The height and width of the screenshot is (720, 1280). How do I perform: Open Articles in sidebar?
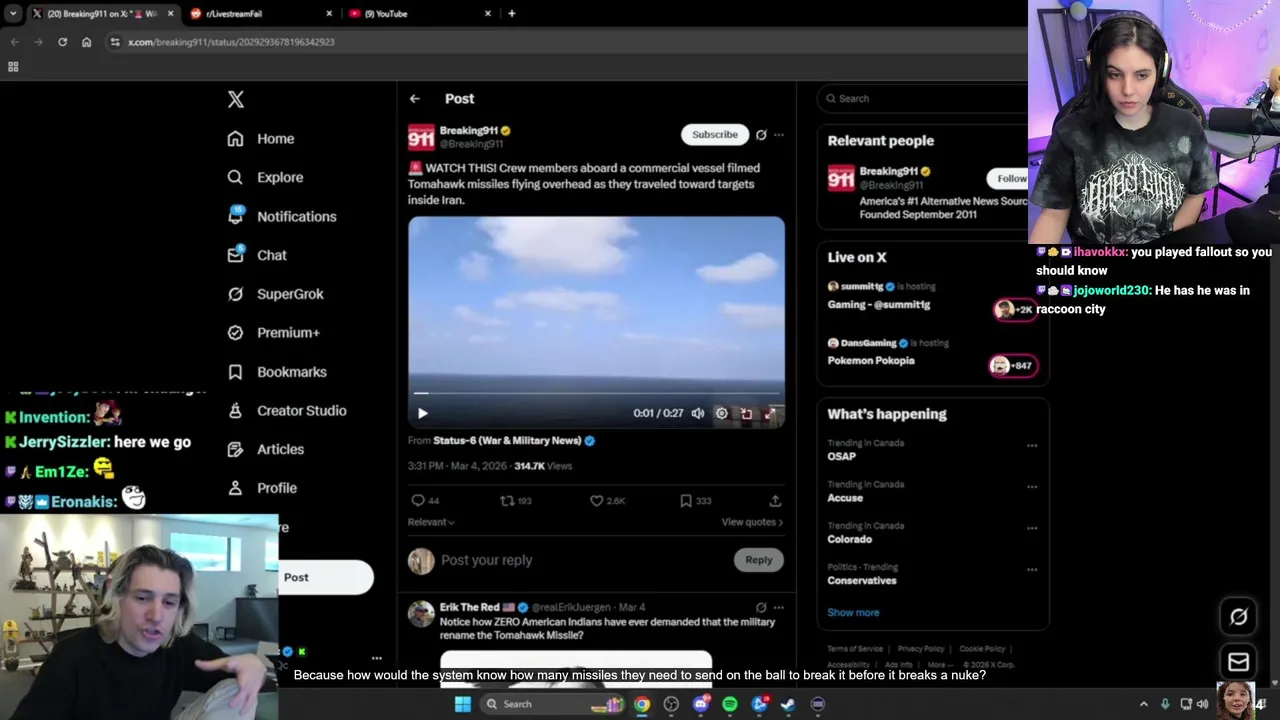click(x=265, y=450)
